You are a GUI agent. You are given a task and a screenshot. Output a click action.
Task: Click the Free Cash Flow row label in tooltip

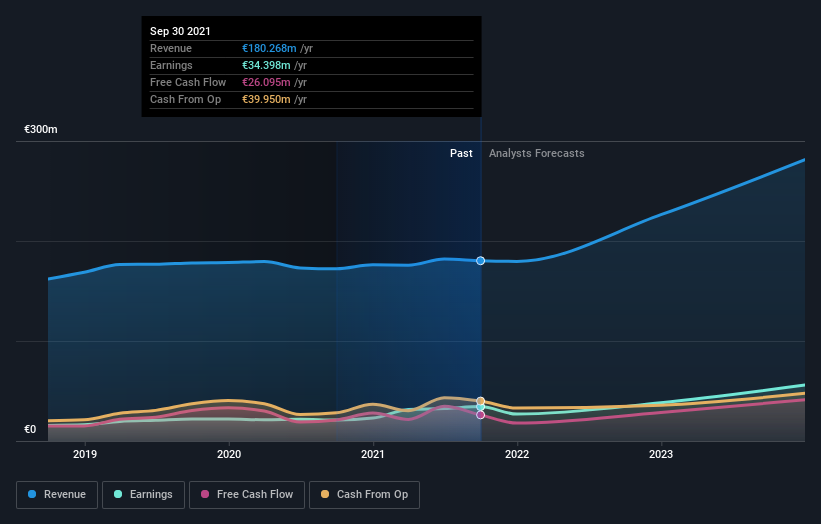[x=188, y=82]
